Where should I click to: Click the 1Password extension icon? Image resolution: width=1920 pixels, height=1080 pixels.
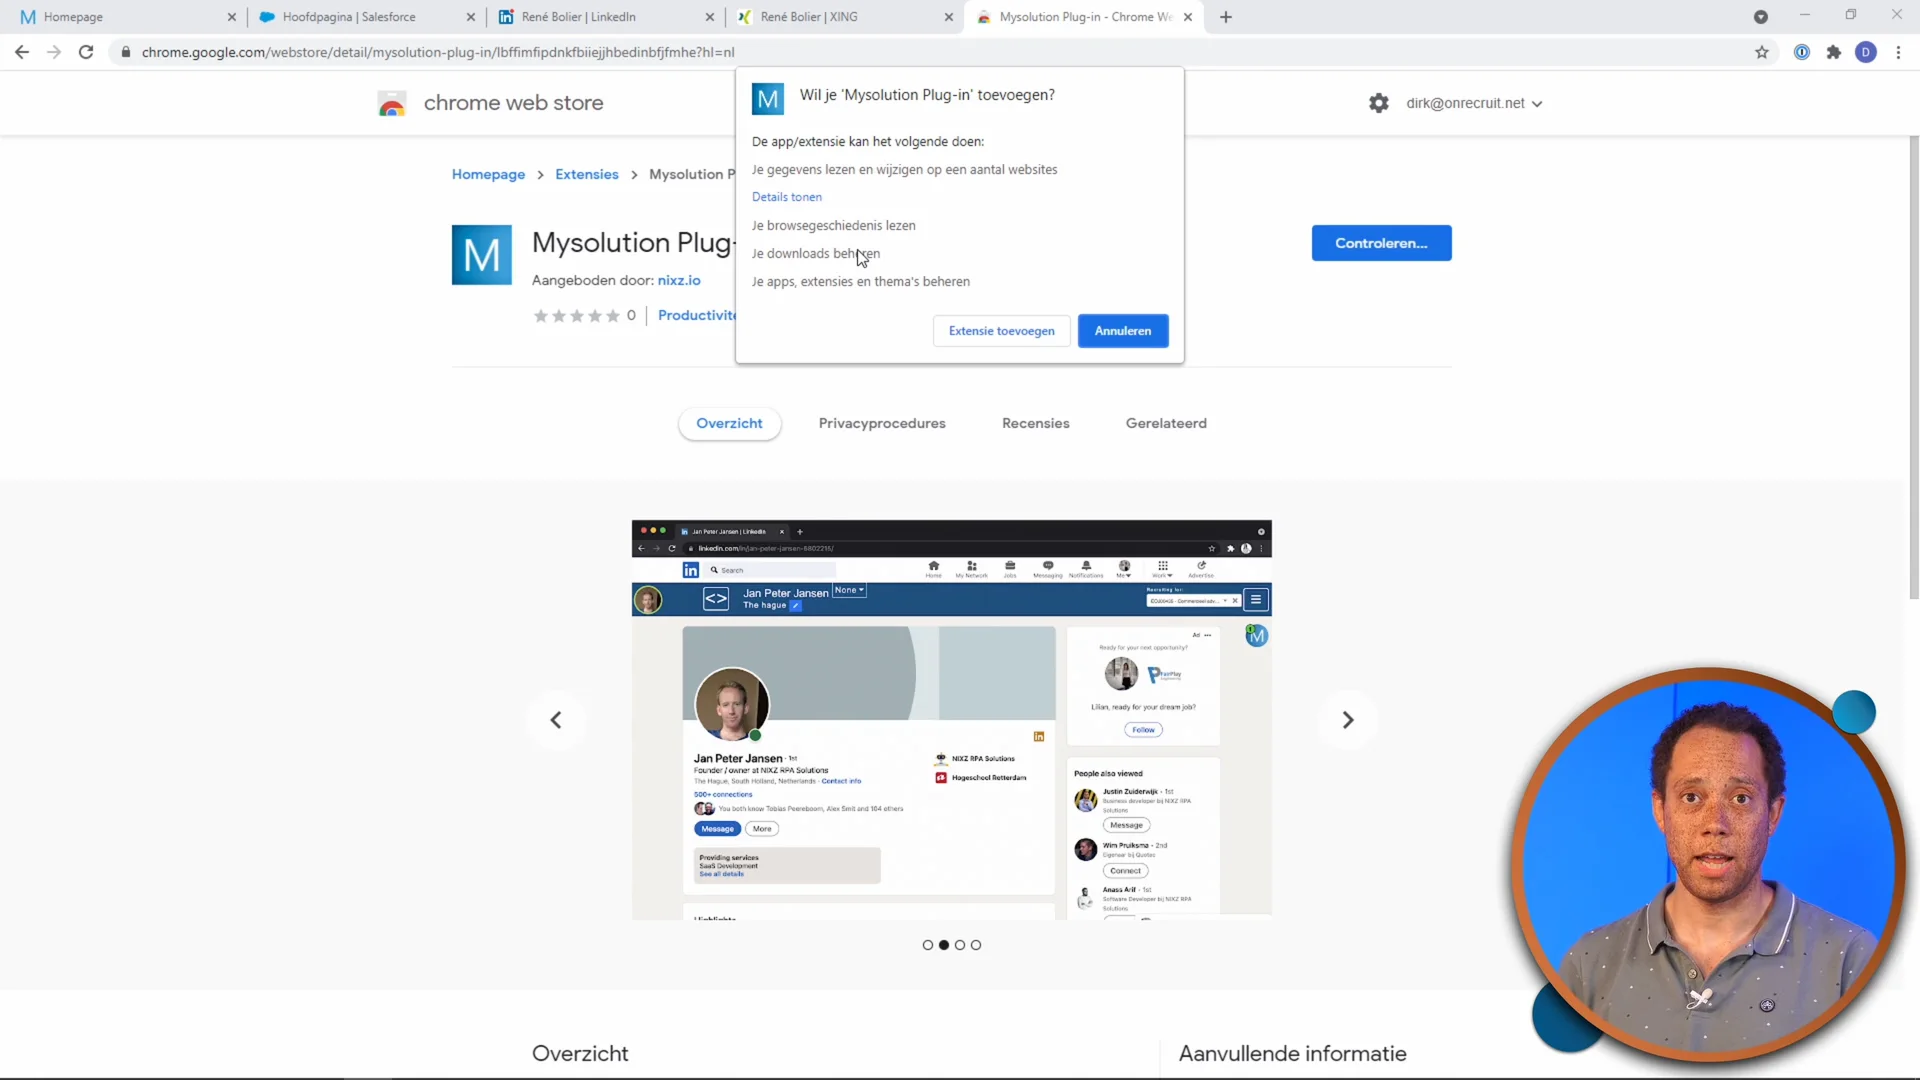point(1801,52)
